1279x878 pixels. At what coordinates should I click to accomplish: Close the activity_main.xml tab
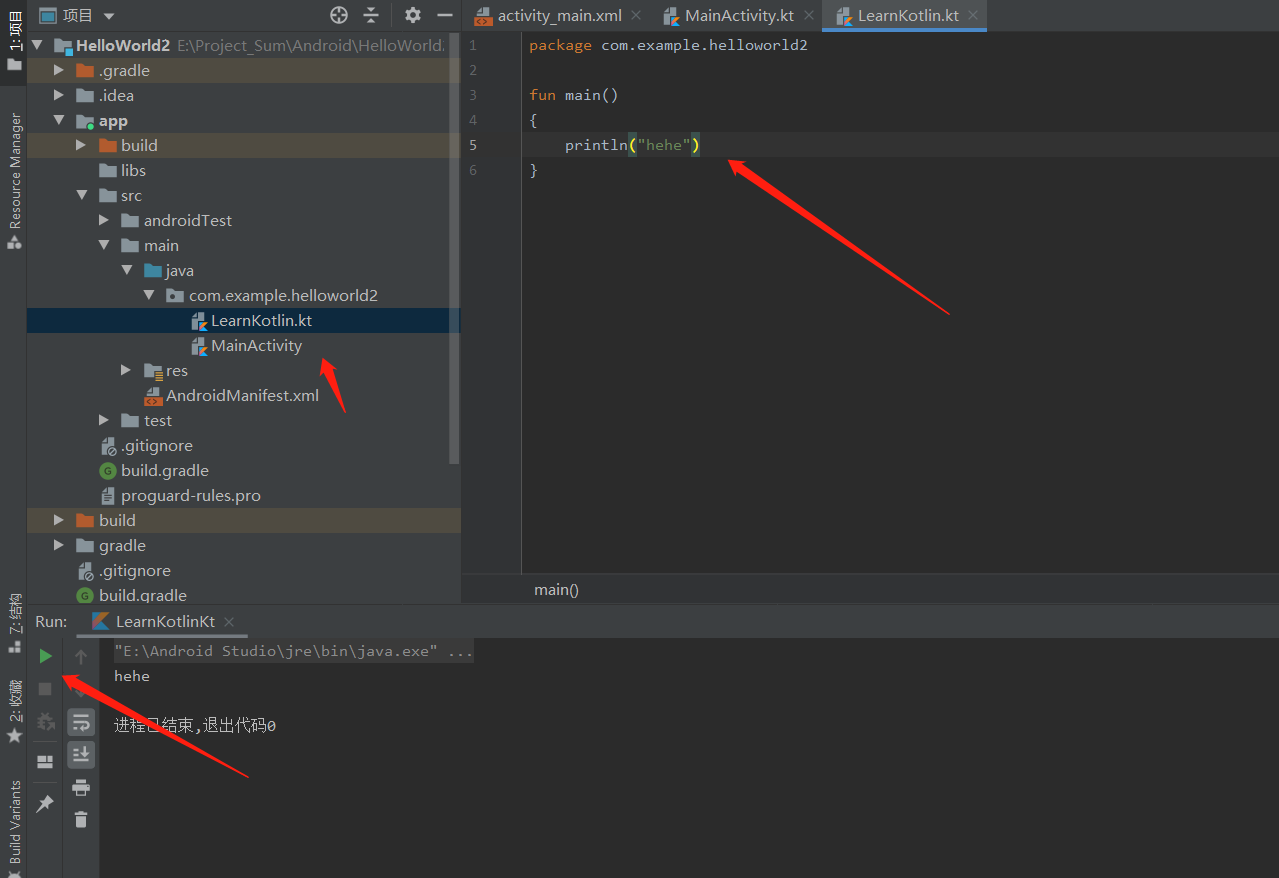pos(636,15)
